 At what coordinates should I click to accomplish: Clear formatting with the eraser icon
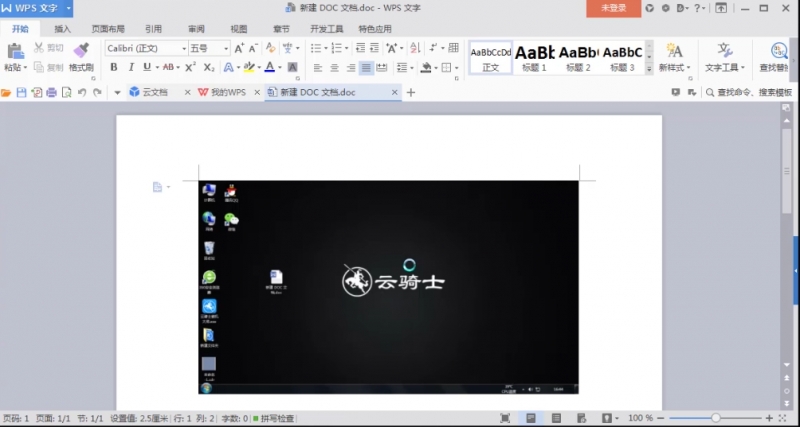tap(270, 48)
